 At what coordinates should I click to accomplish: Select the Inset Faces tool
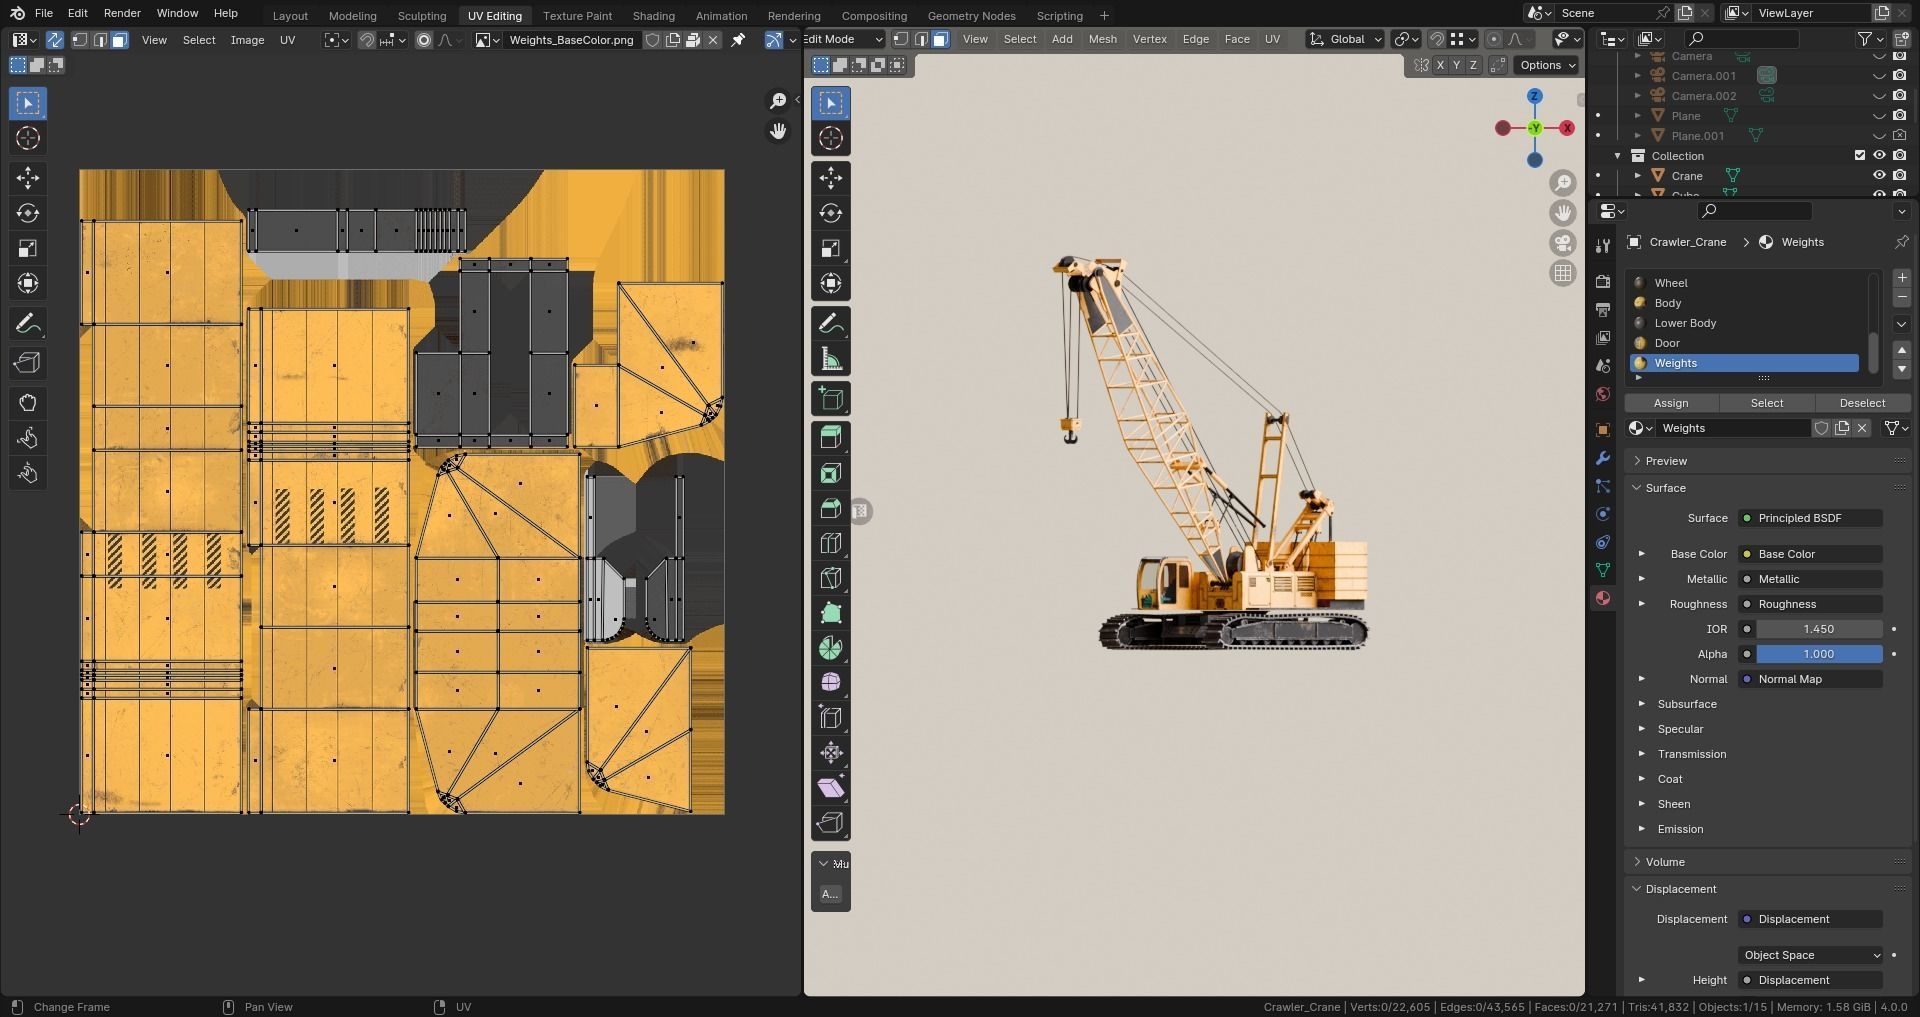(x=831, y=473)
